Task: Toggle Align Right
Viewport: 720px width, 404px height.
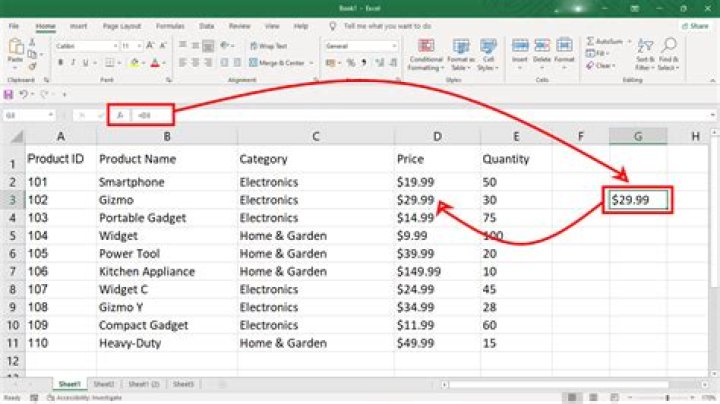Action: tap(208, 62)
